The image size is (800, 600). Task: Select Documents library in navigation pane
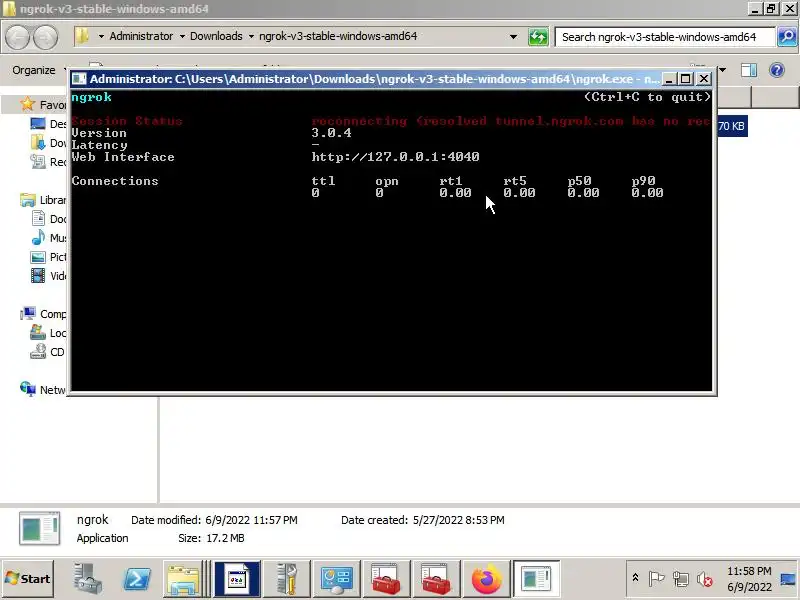(x=48, y=219)
